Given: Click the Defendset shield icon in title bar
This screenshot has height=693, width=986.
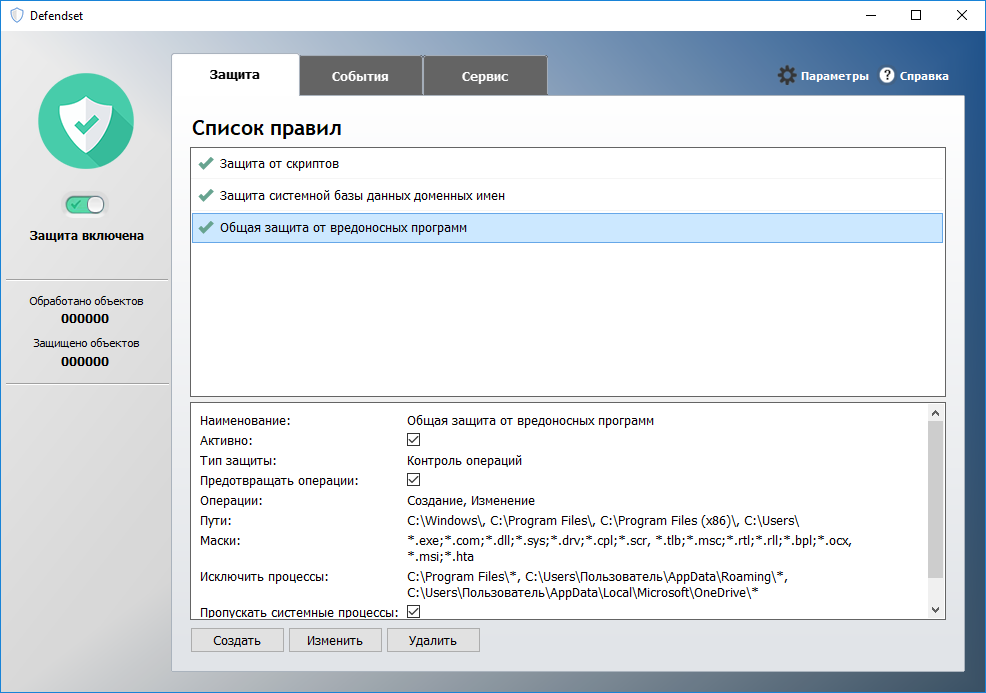Looking at the screenshot, I should pyautogui.click(x=17, y=15).
